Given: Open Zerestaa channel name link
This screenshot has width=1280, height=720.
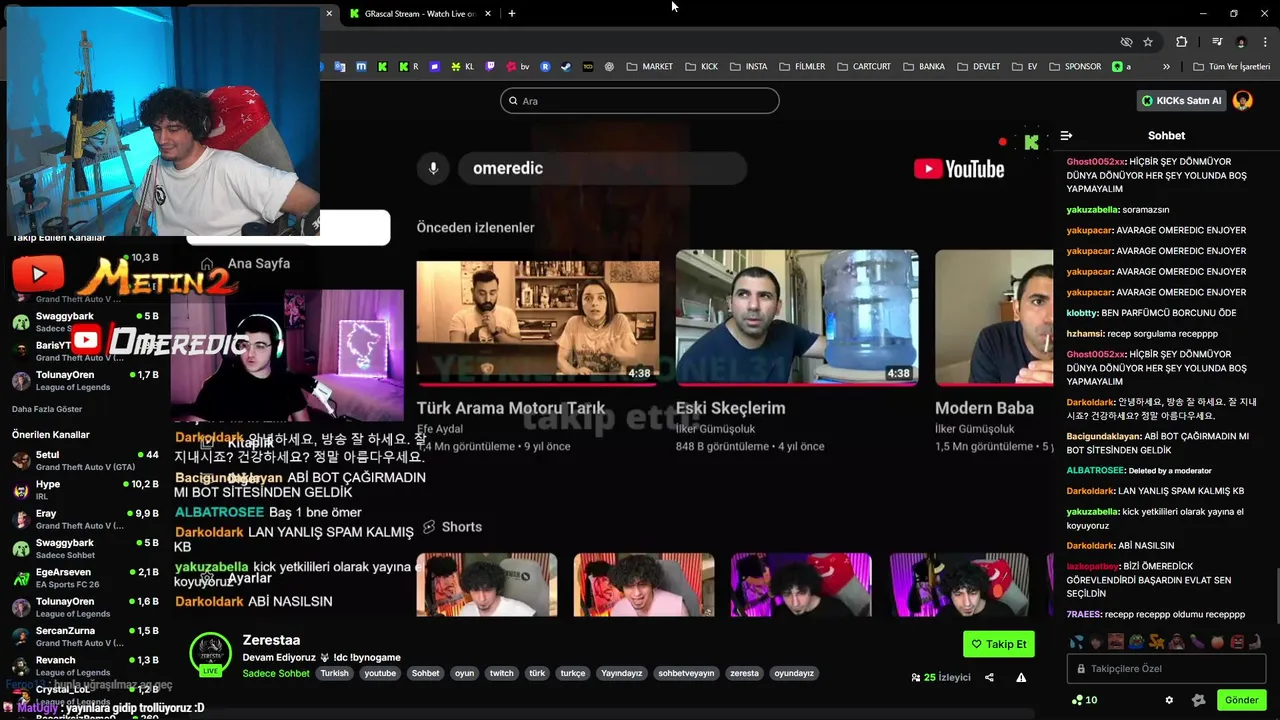Looking at the screenshot, I should [271, 640].
